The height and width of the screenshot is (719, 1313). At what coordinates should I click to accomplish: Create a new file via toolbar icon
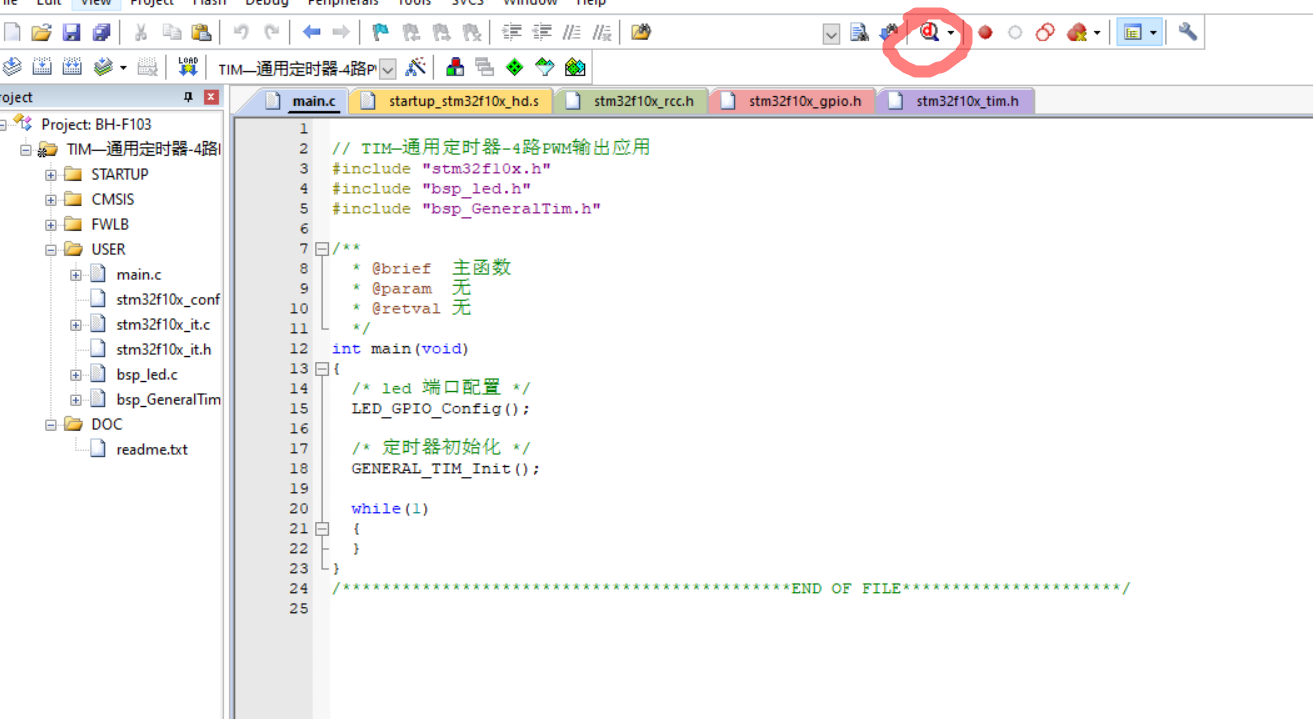tap(12, 33)
